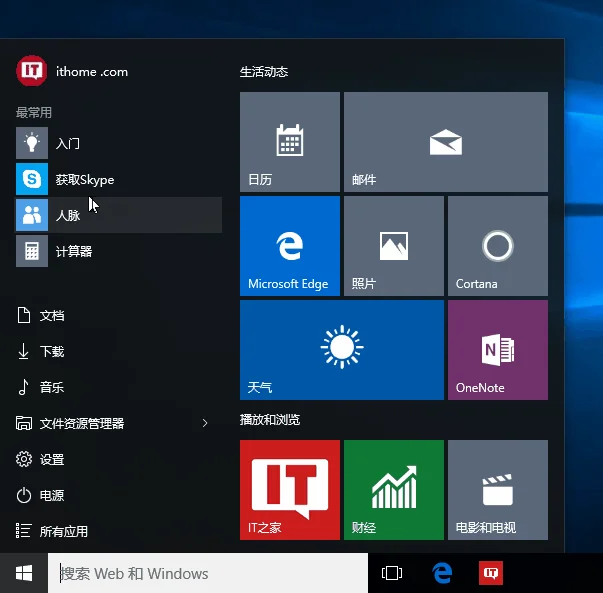Click the 下载 download arrow icon
Screen dimensions: 603x593
(x=23, y=351)
